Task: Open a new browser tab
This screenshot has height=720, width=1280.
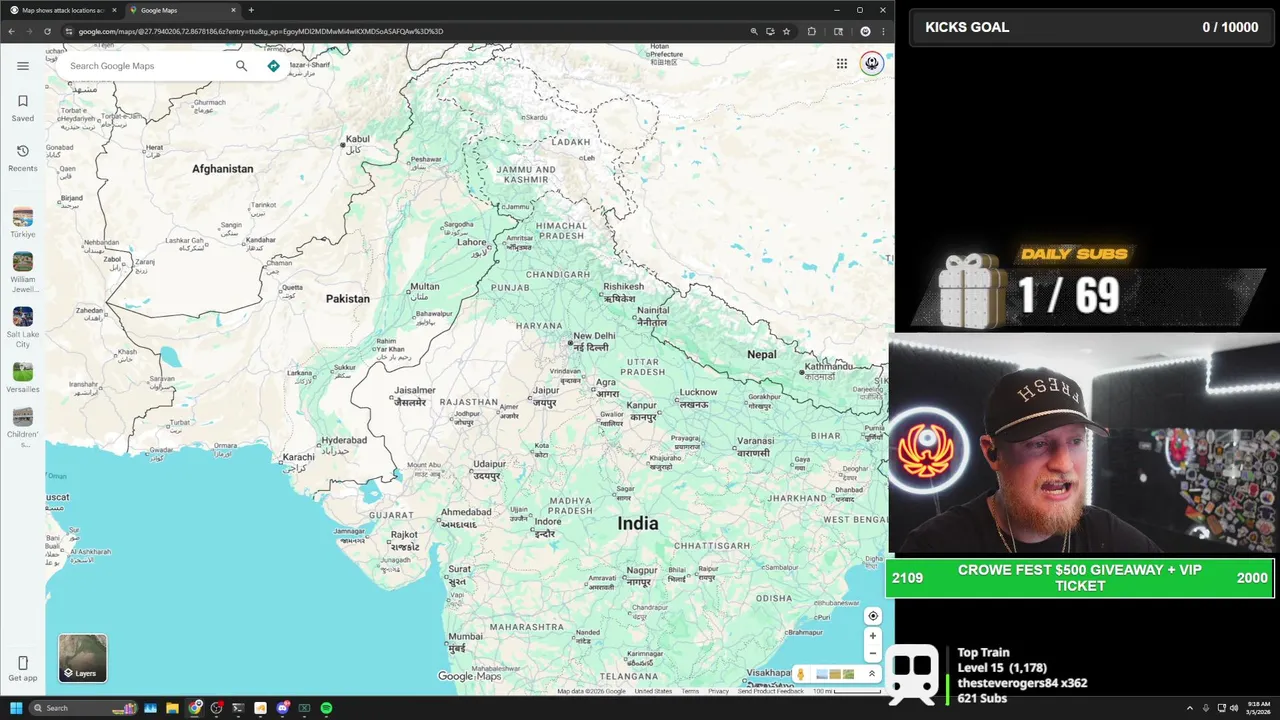Action: [x=251, y=10]
